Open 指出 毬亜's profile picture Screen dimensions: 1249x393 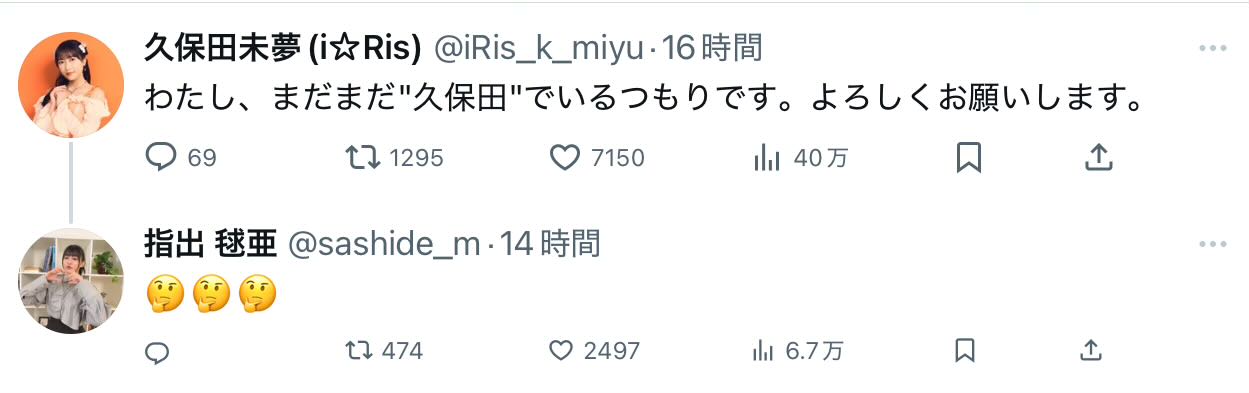(71, 281)
